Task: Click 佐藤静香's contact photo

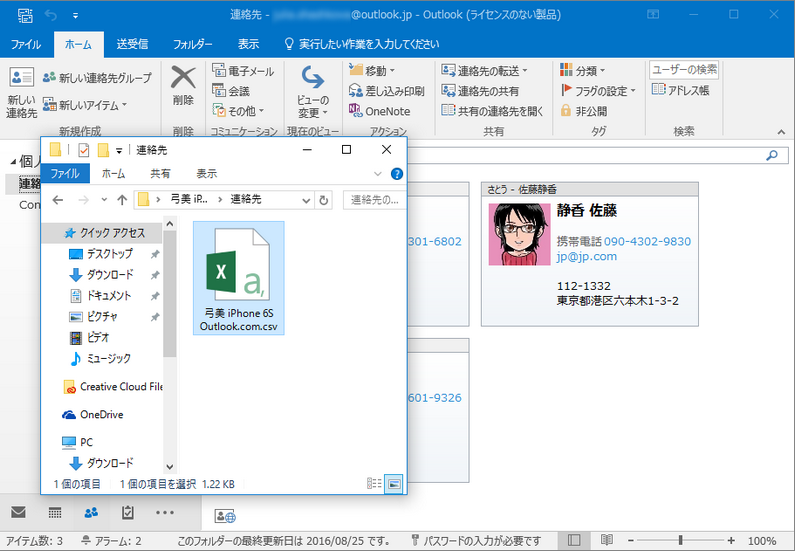Action: (x=519, y=234)
